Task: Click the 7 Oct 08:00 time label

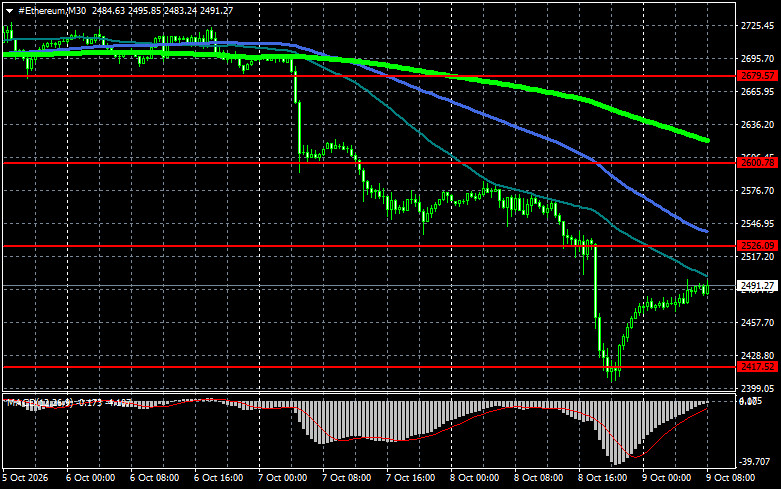Action: tap(347, 478)
